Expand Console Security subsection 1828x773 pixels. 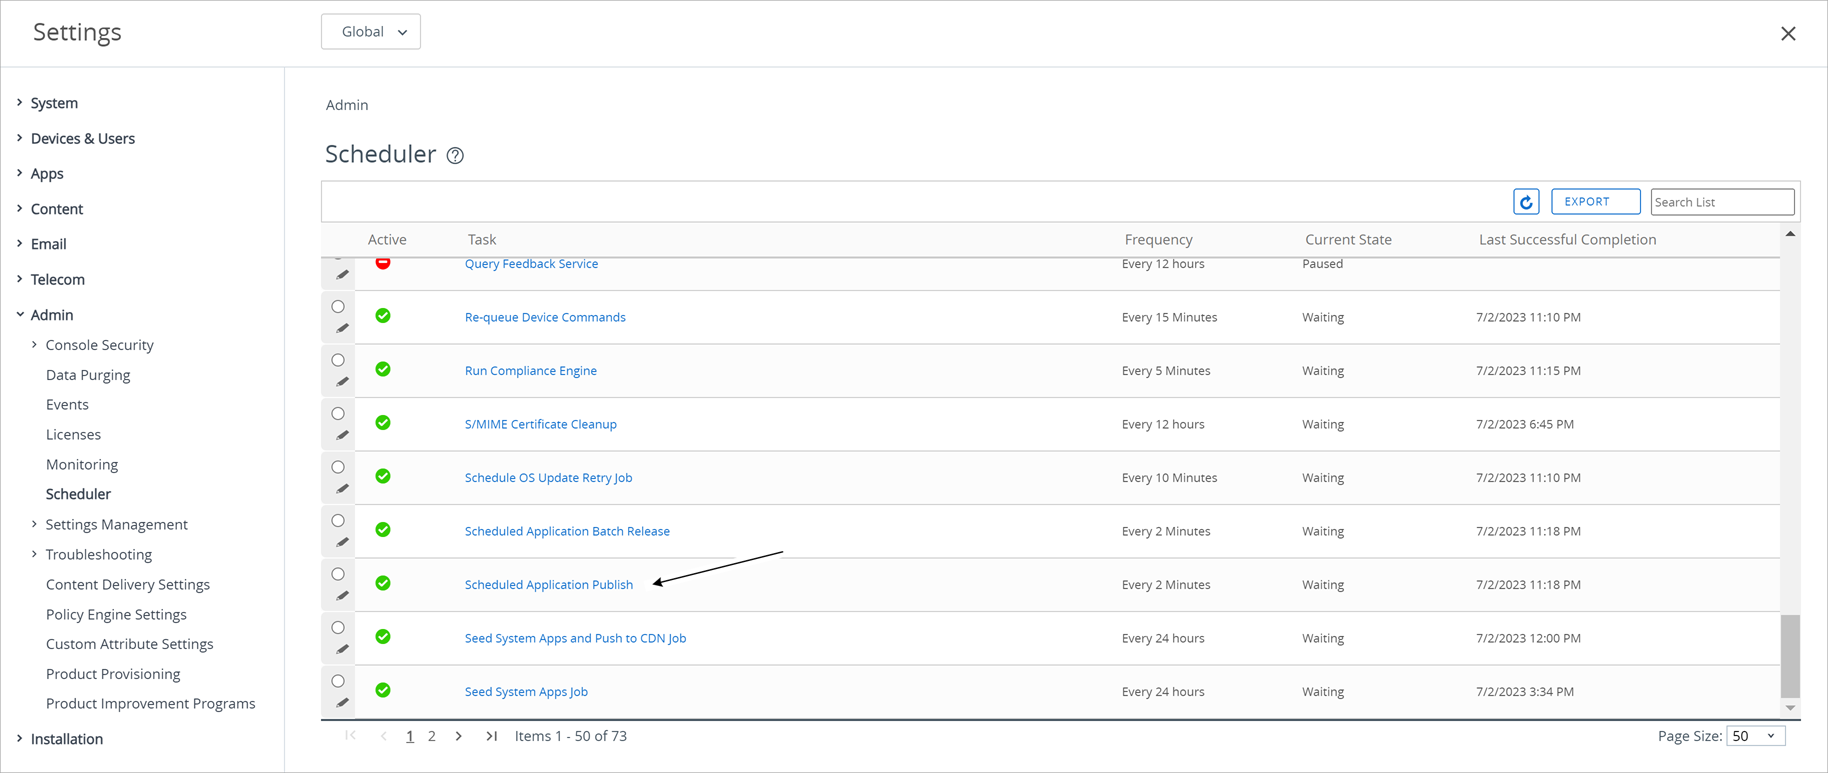click(35, 345)
